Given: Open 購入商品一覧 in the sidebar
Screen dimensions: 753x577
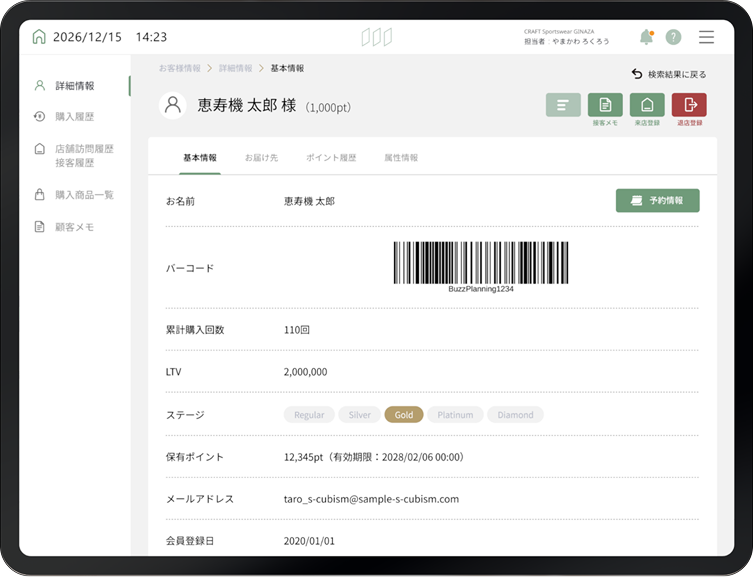Looking at the screenshot, I should click(x=83, y=195).
